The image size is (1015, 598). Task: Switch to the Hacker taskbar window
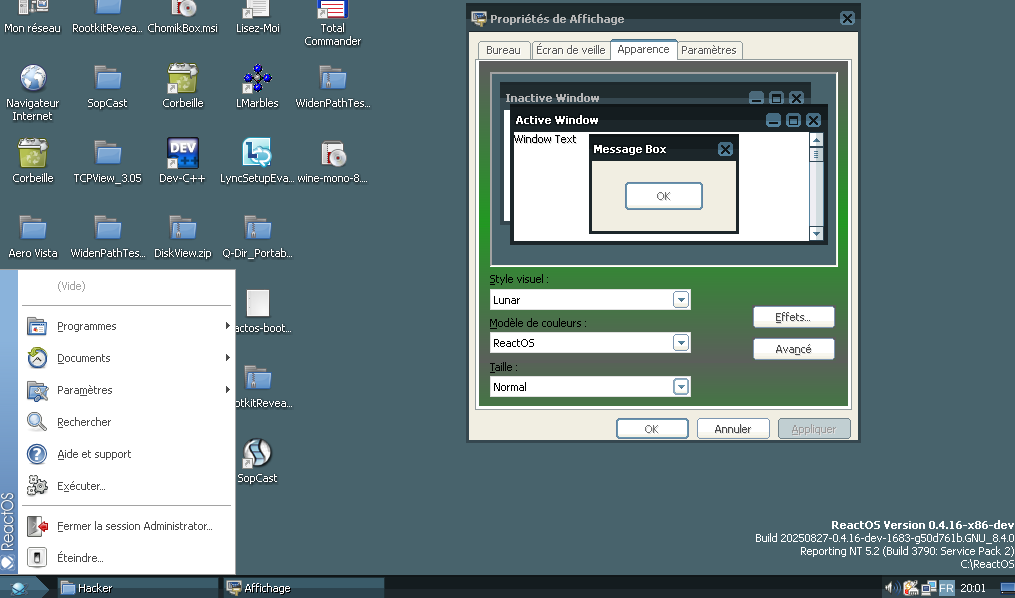click(137, 588)
